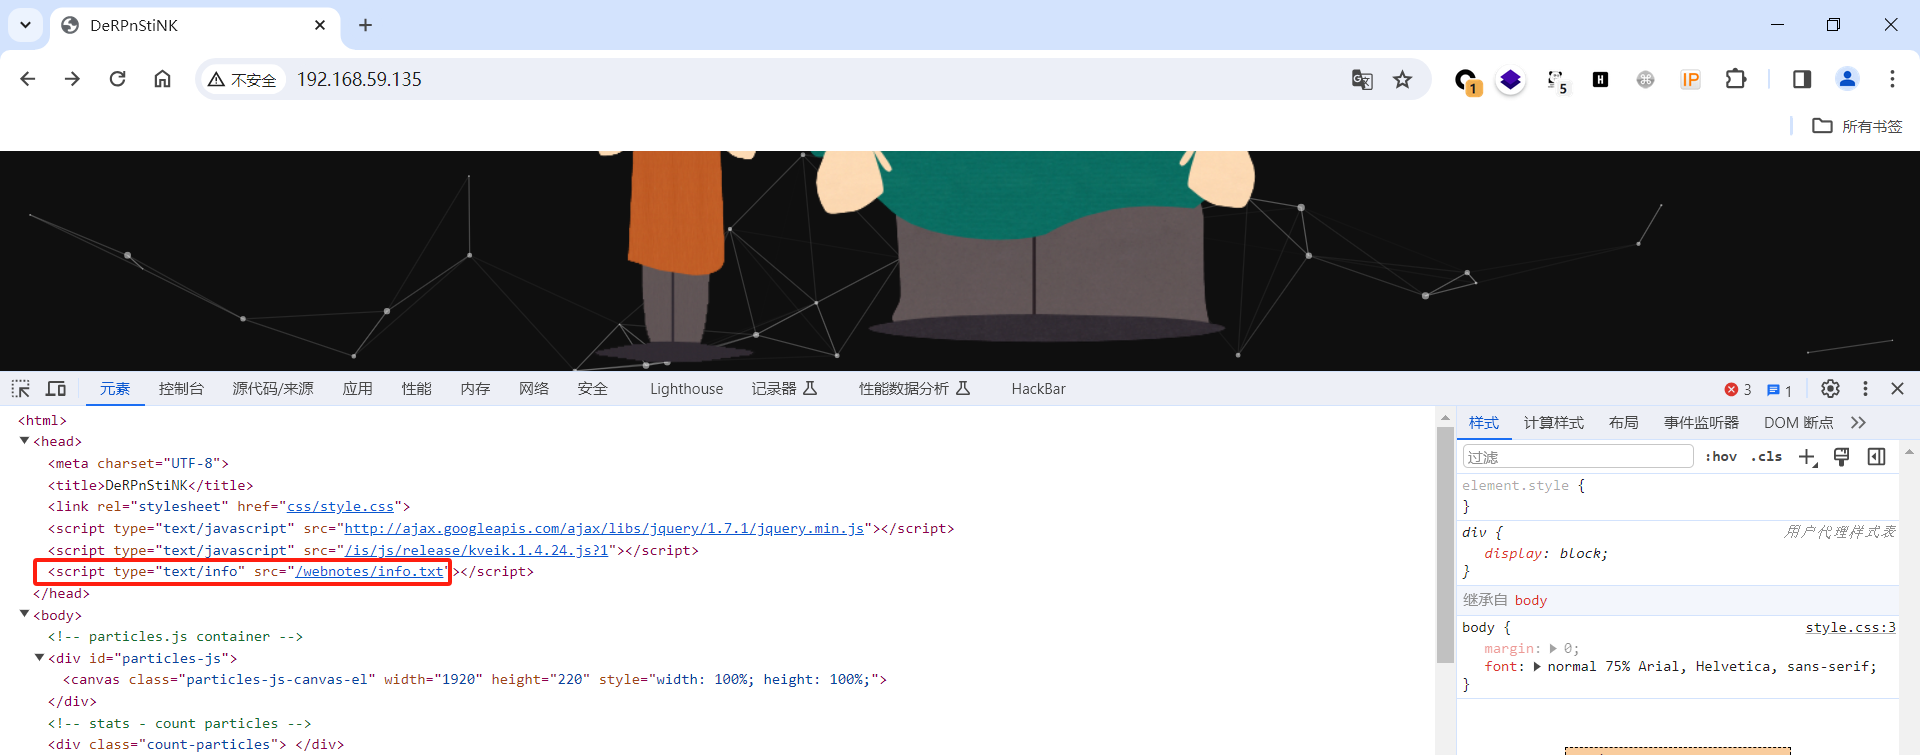Switch to the 计算样式 computed tab

1553,423
